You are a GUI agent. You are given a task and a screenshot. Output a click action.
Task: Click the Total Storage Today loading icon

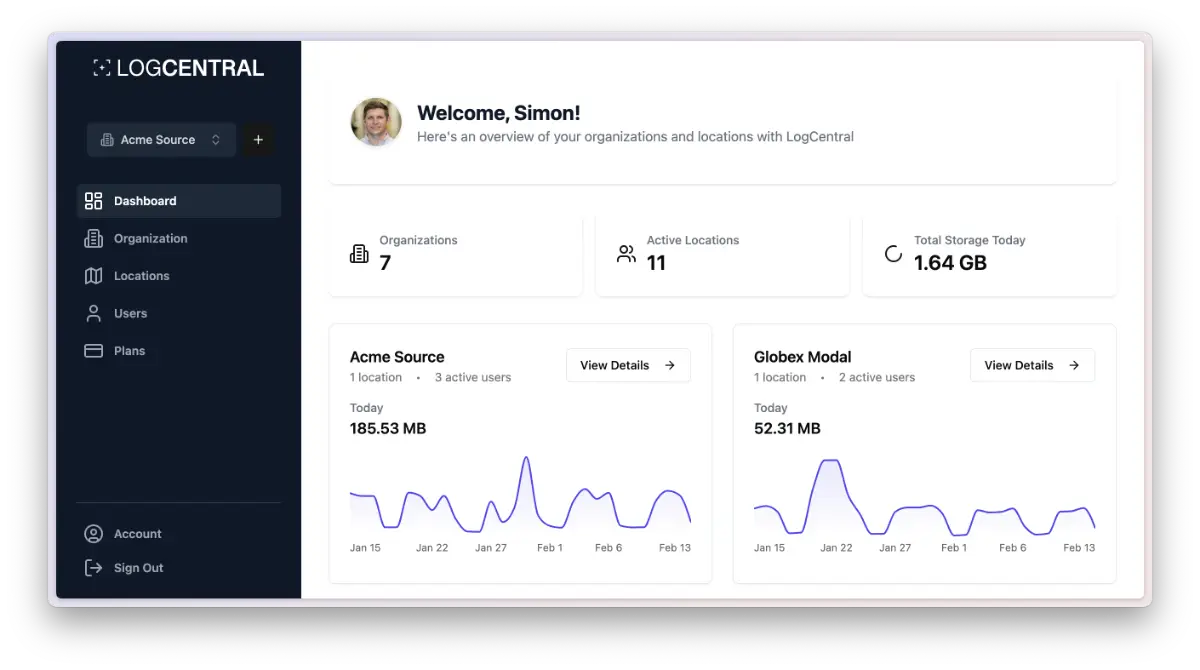(x=893, y=254)
